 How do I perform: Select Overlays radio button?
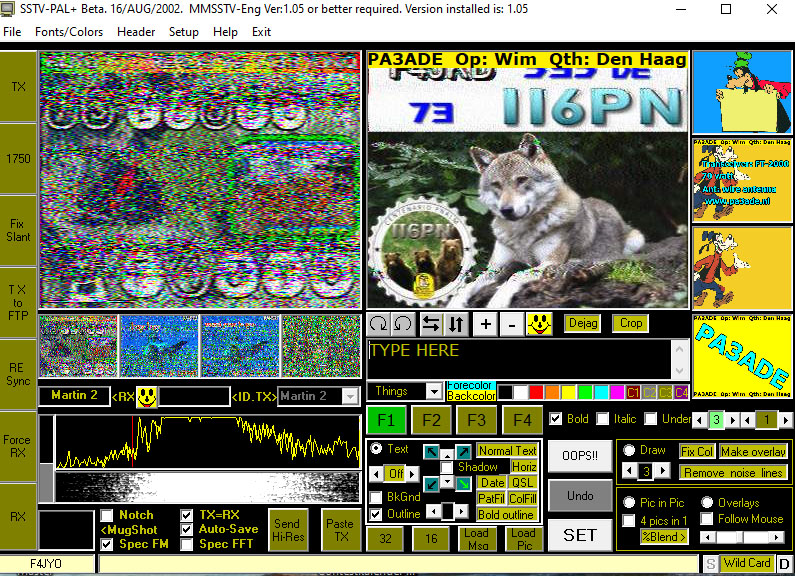pos(707,502)
